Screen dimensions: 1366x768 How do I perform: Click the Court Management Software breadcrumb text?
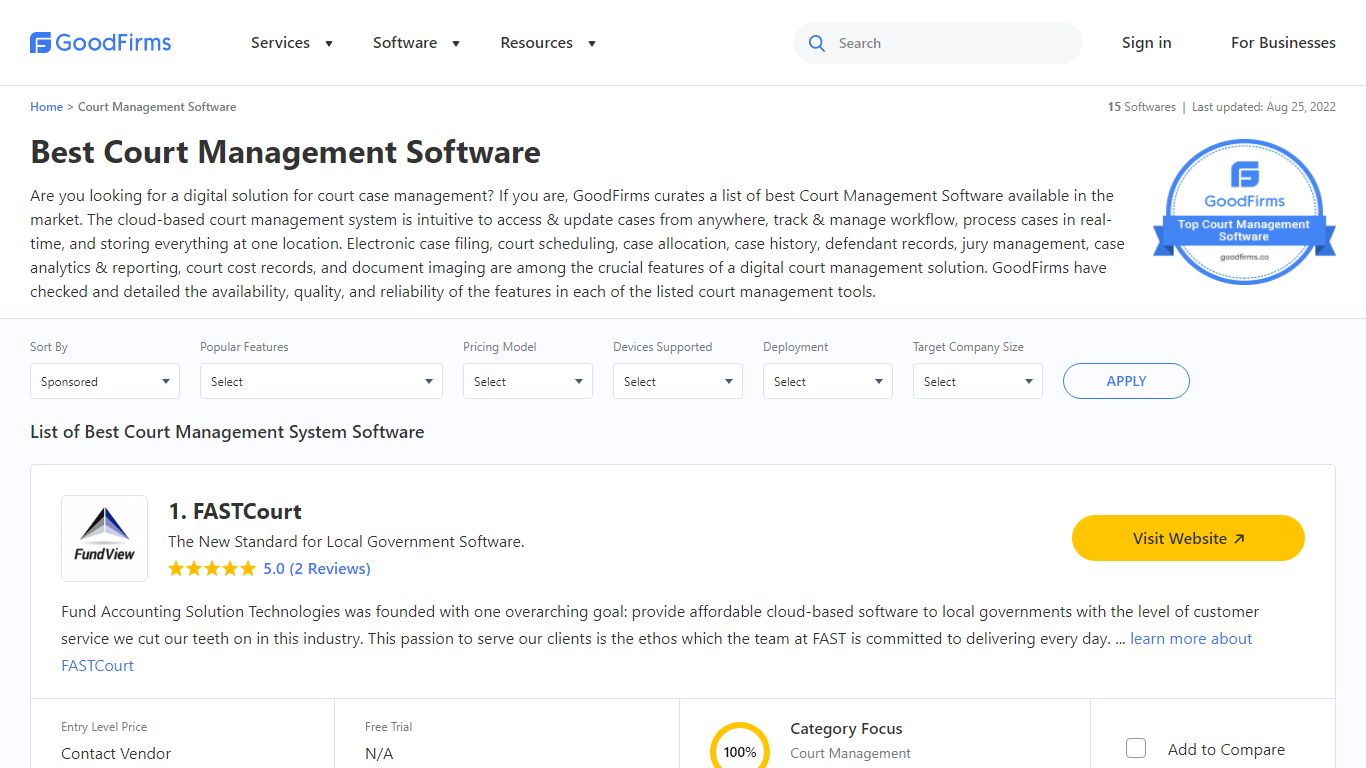point(157,107)
